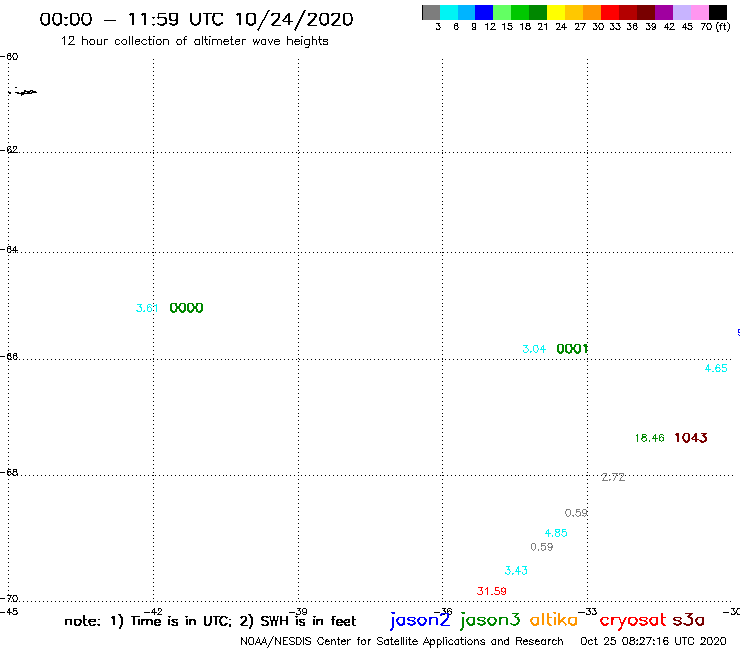Pick the bright red legend swatch

click(610, 12)
